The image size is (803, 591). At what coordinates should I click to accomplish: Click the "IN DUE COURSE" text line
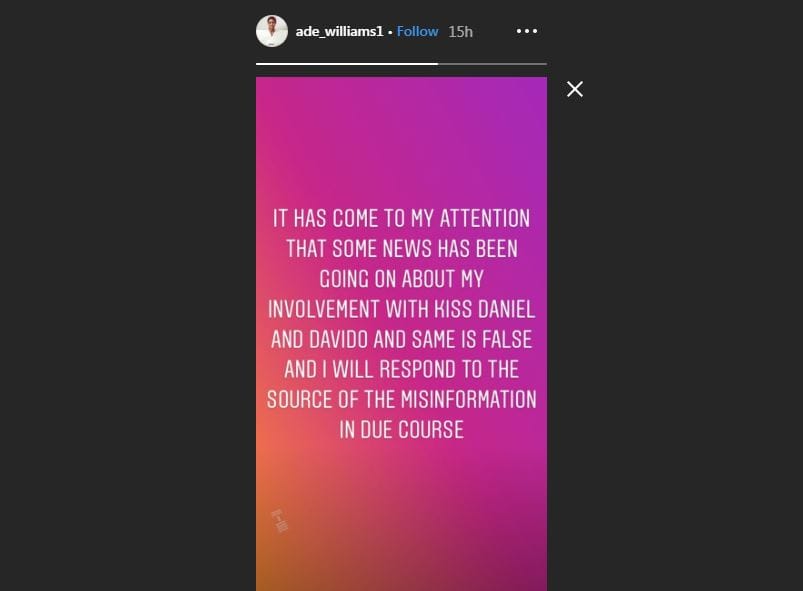tap(401, 430)
